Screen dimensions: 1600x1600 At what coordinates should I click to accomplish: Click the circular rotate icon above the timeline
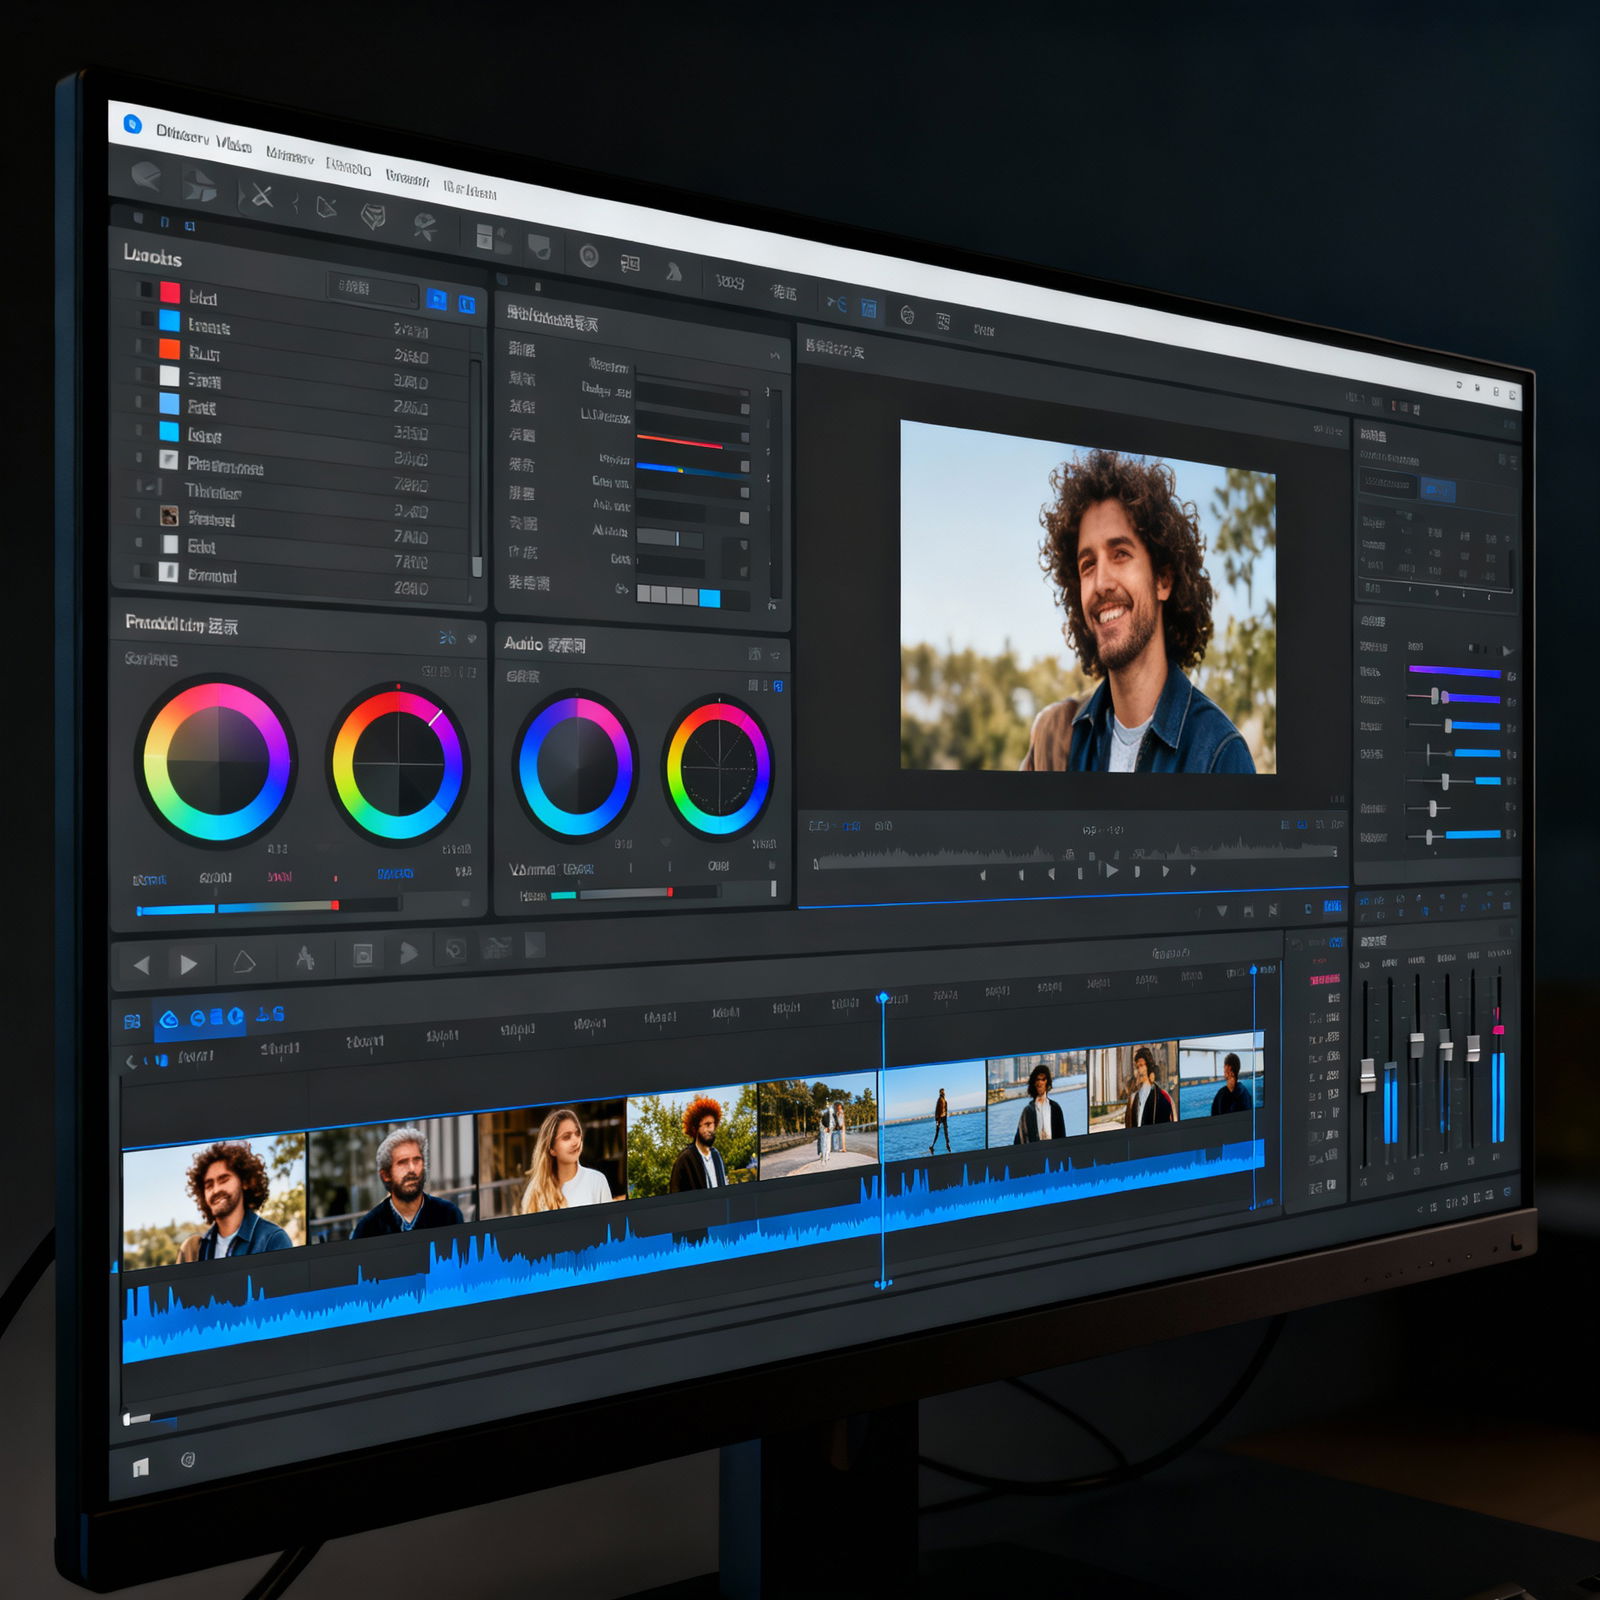(455, 949)
